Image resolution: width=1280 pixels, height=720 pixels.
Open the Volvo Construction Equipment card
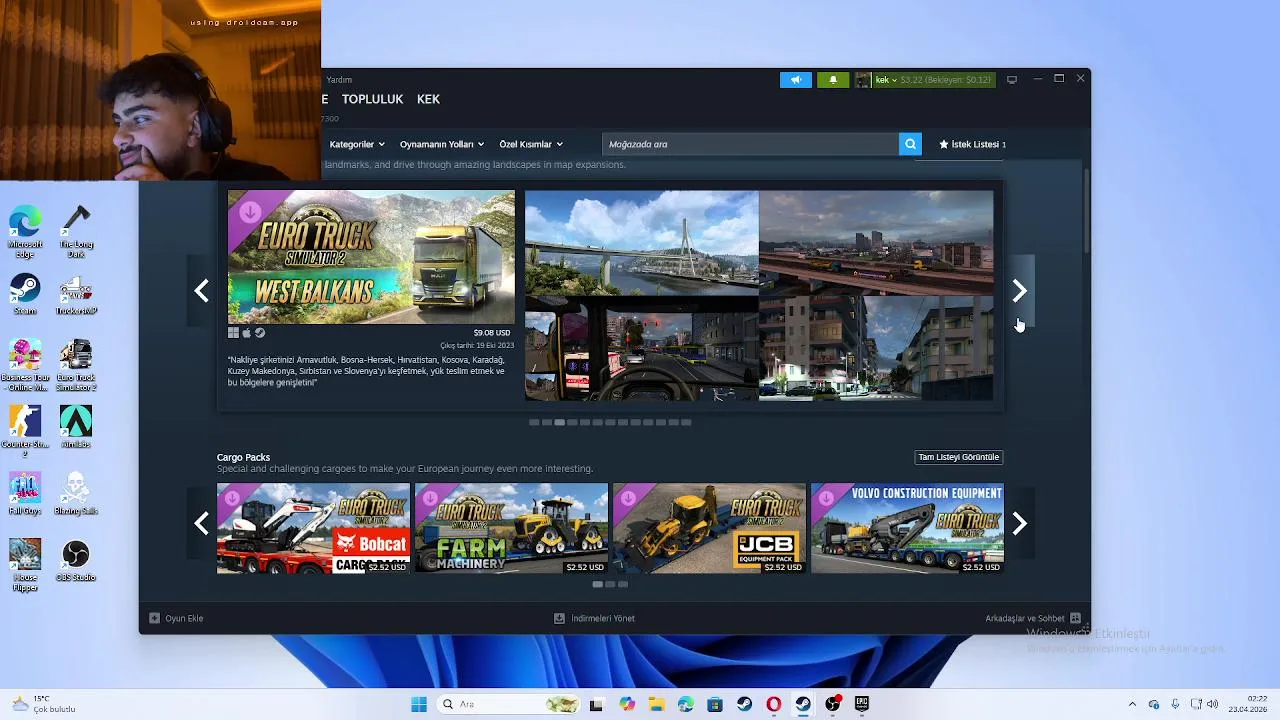click(907, 528)
